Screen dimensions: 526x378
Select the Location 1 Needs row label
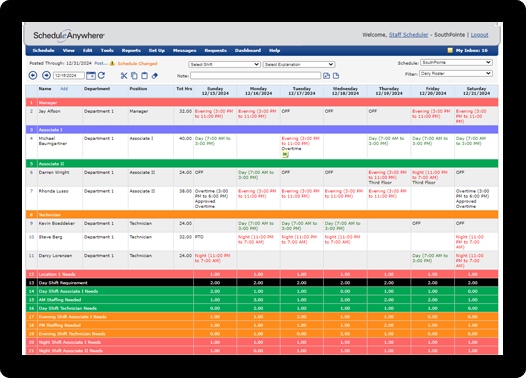tap(57, 274)
